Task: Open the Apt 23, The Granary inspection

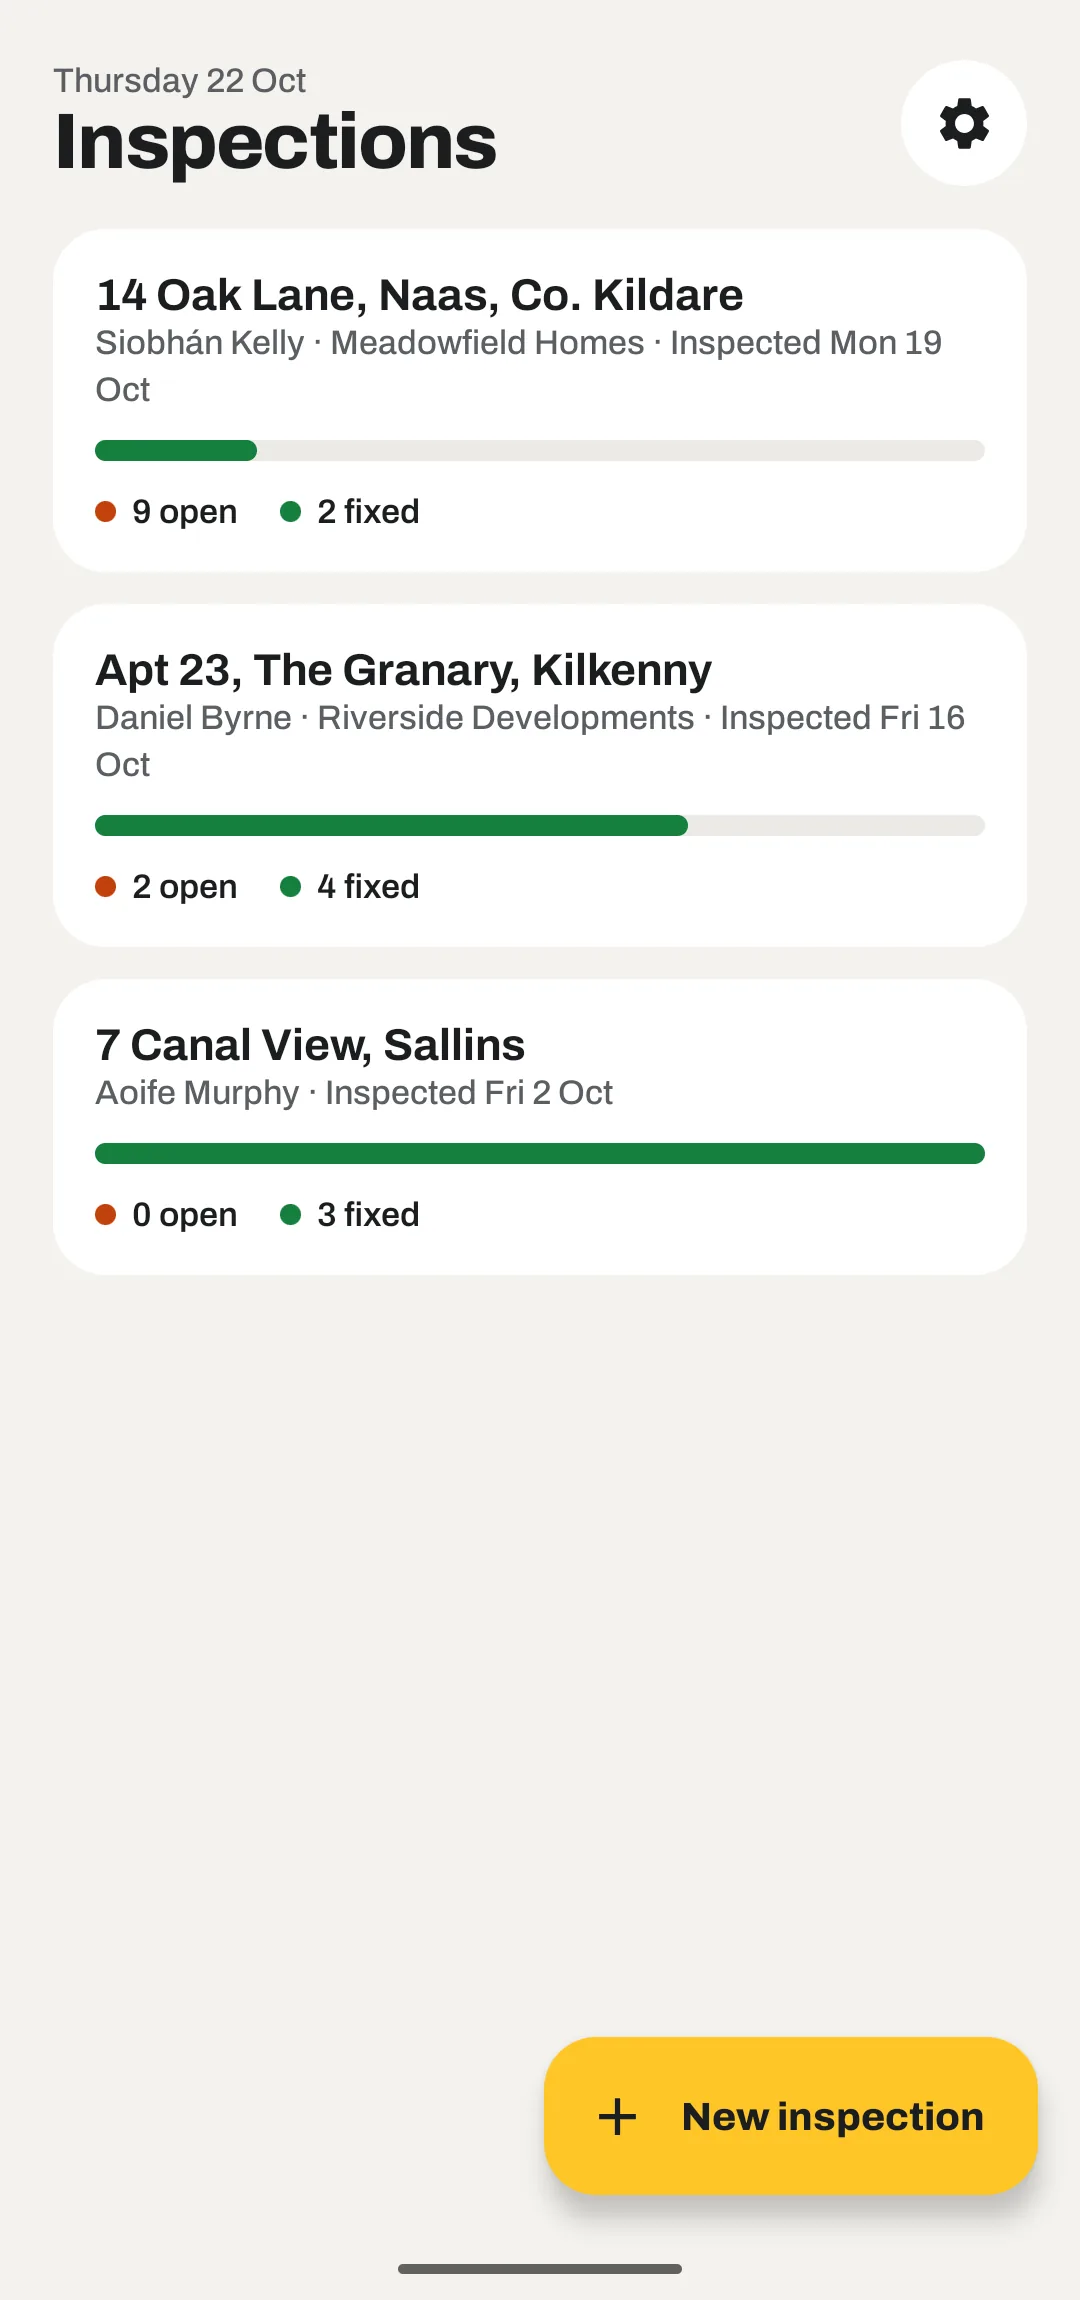Action: [540, 776]
